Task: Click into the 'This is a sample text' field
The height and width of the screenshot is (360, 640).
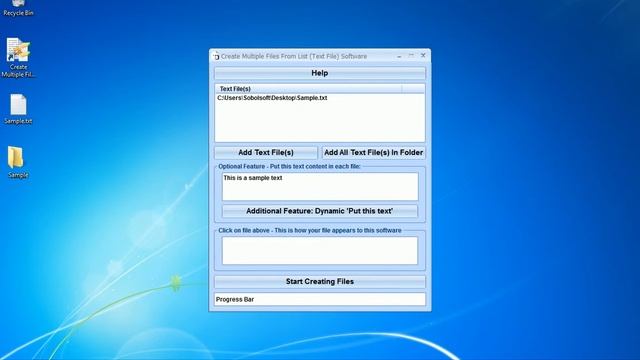Action: 320,187
